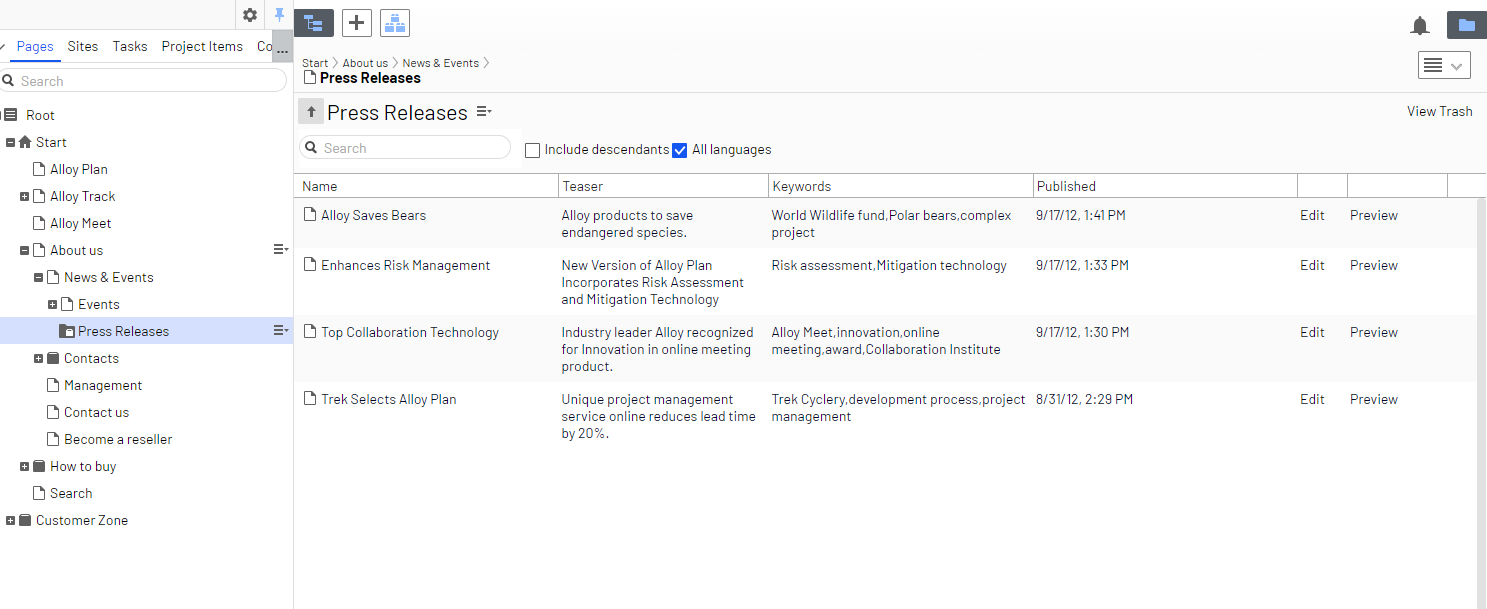The height and width of the screenshot is (609, 1487).
Task: Open Press Releases tree item context menu
Action: coord(281,331)
